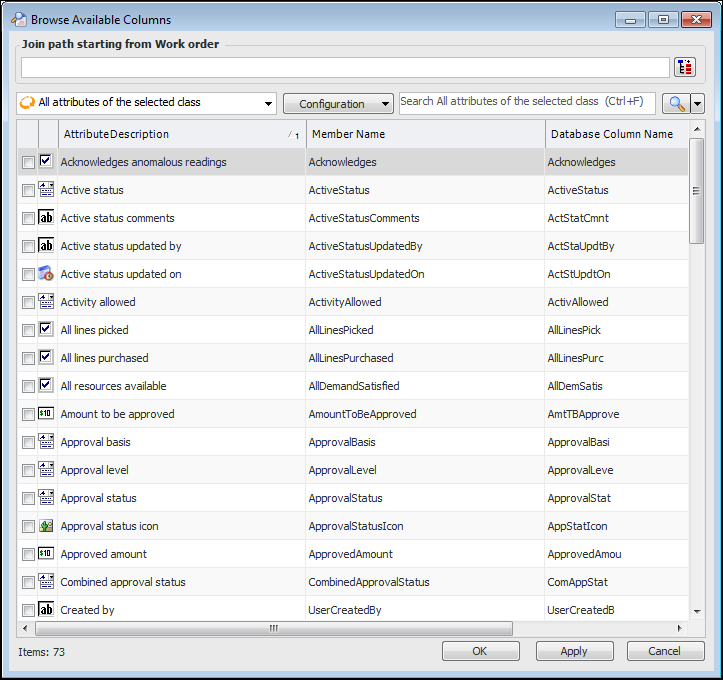723x680 pixels.
Task: Enable the checkbox for Approved amount
Action: click(28, 554)
